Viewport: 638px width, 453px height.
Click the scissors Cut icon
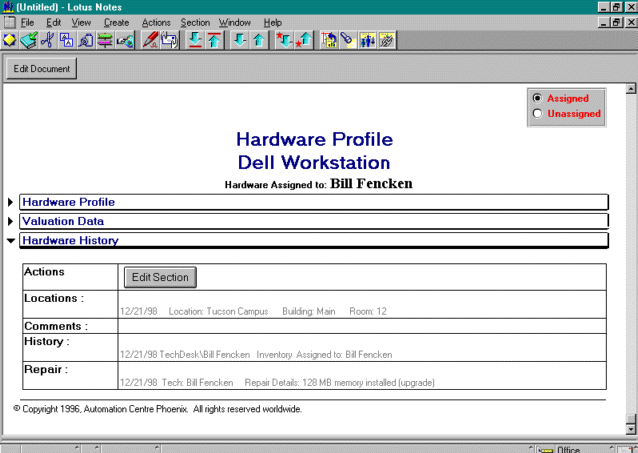tap(48, 40)
